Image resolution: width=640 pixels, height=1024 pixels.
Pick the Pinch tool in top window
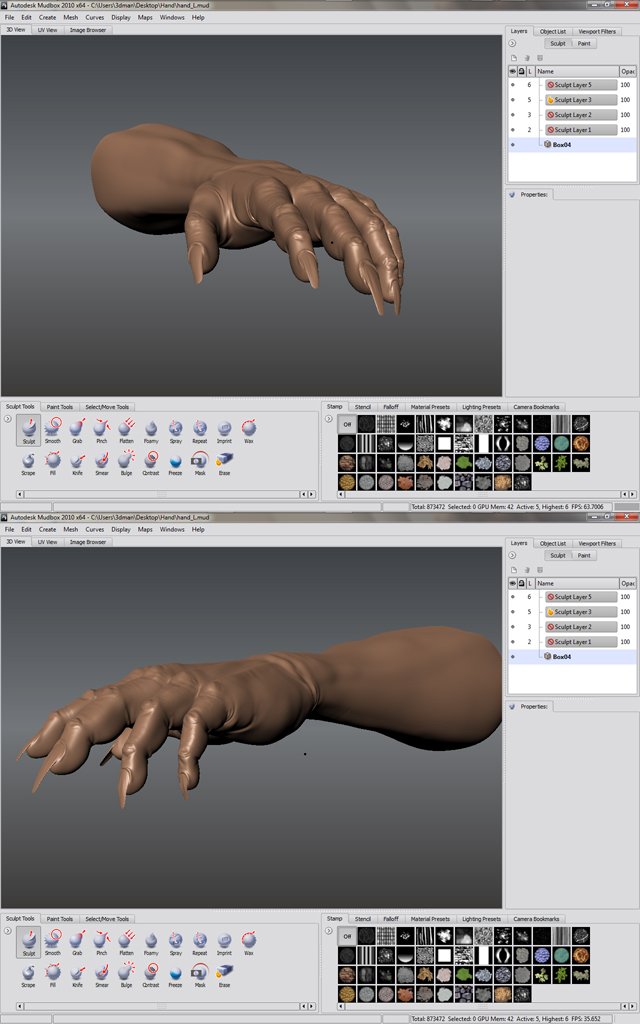[x=101, y=430]
